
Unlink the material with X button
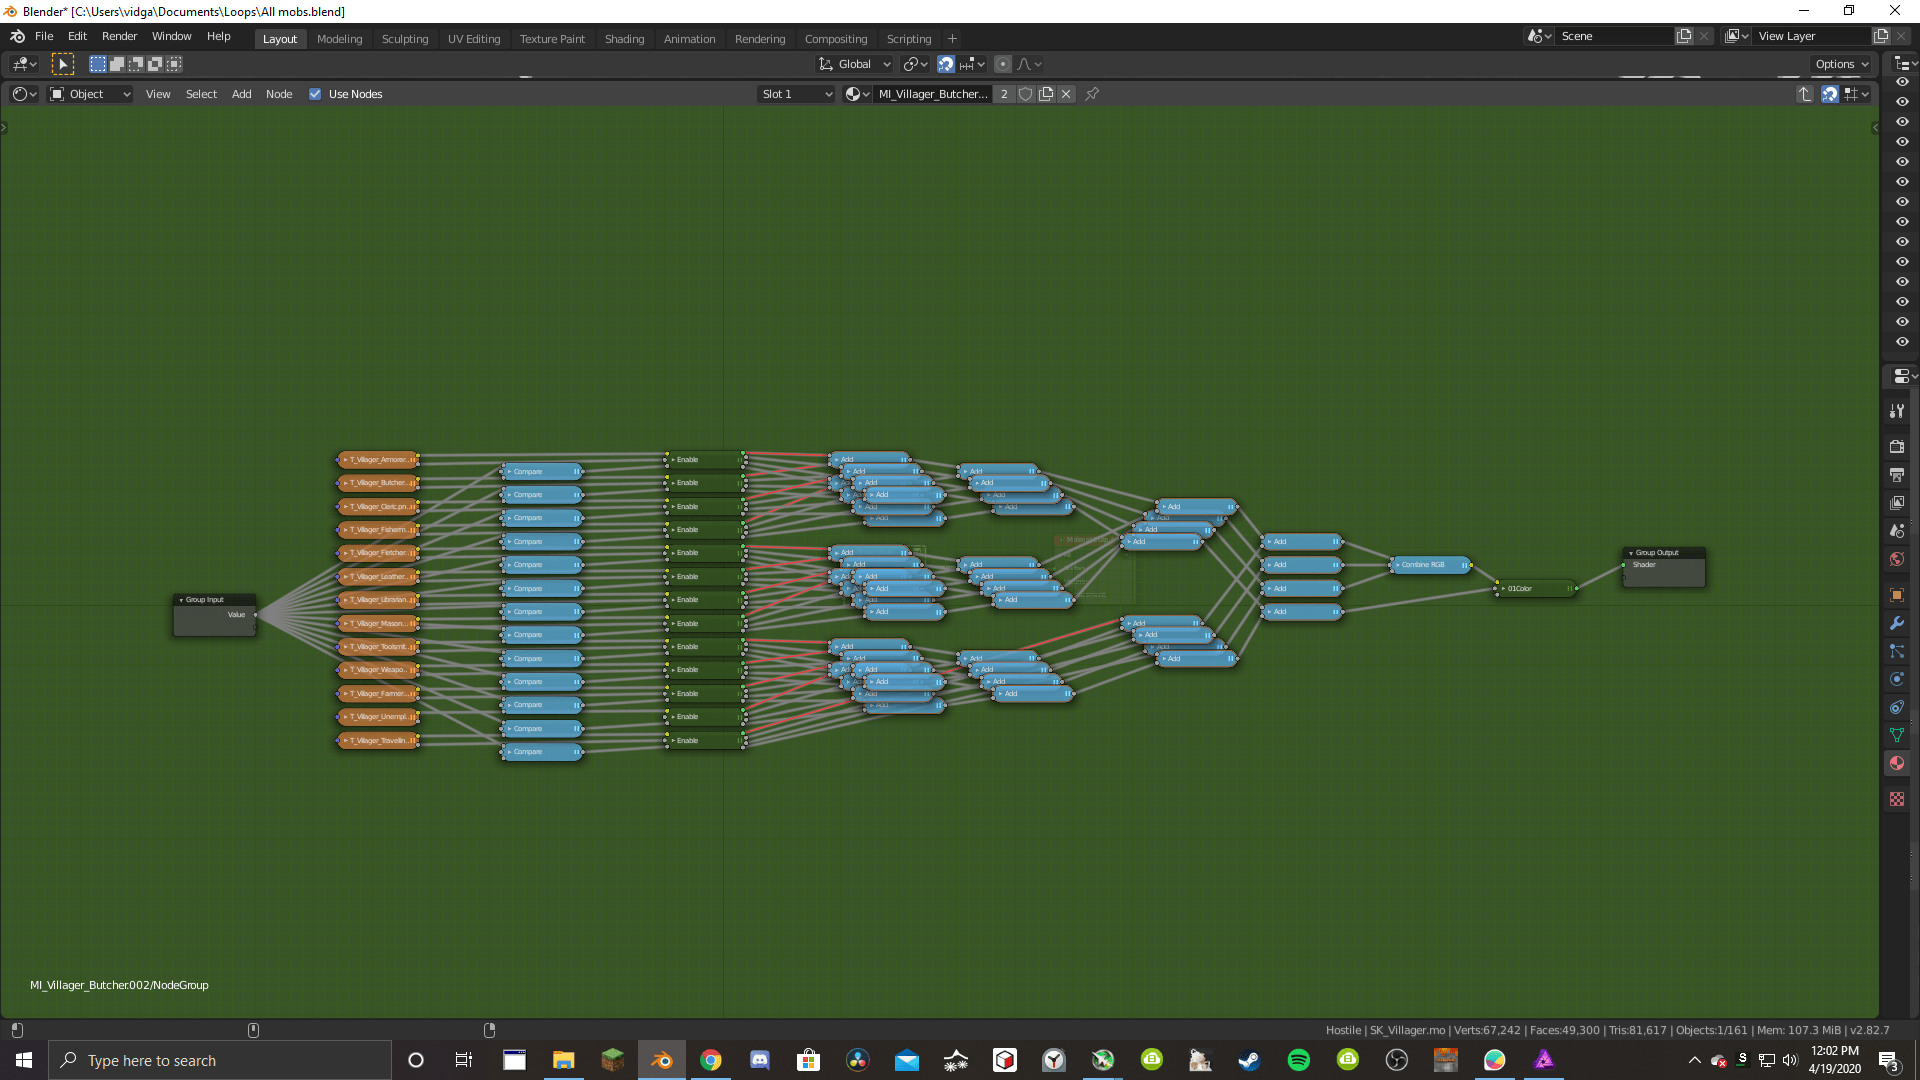(x=1066, y=94)
